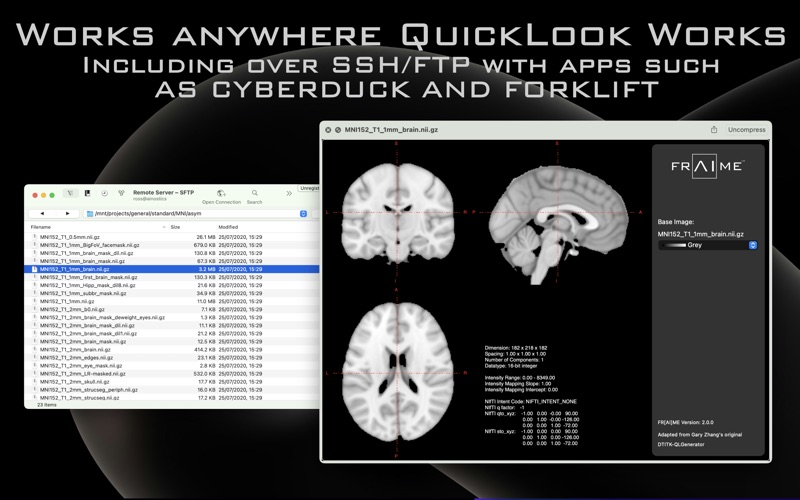Click the Share icon in QuickLook titlebar
The image size is (800, 500).
[714, 130]
